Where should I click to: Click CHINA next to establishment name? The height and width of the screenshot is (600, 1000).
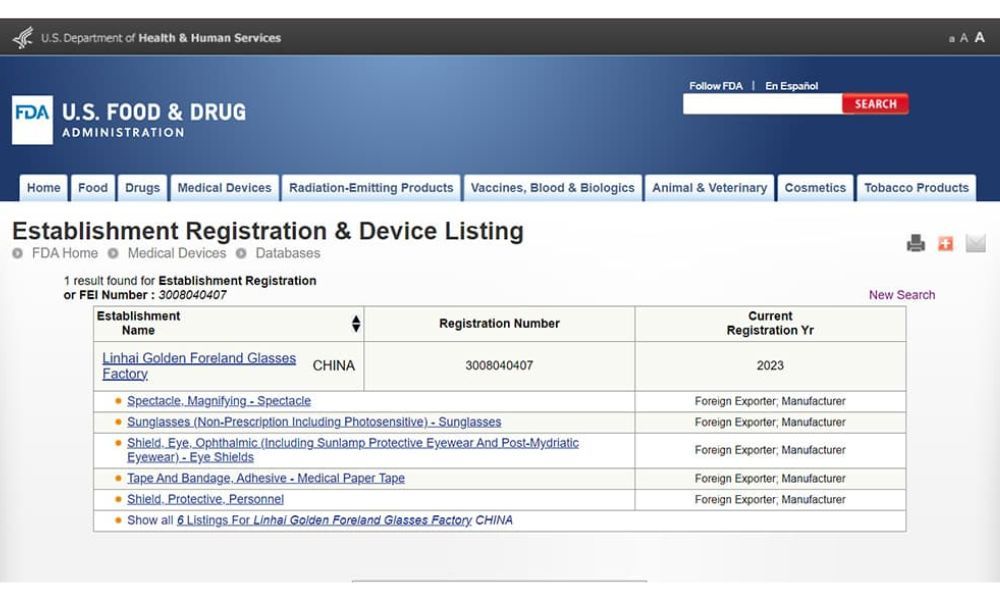[x=334, y=366]
